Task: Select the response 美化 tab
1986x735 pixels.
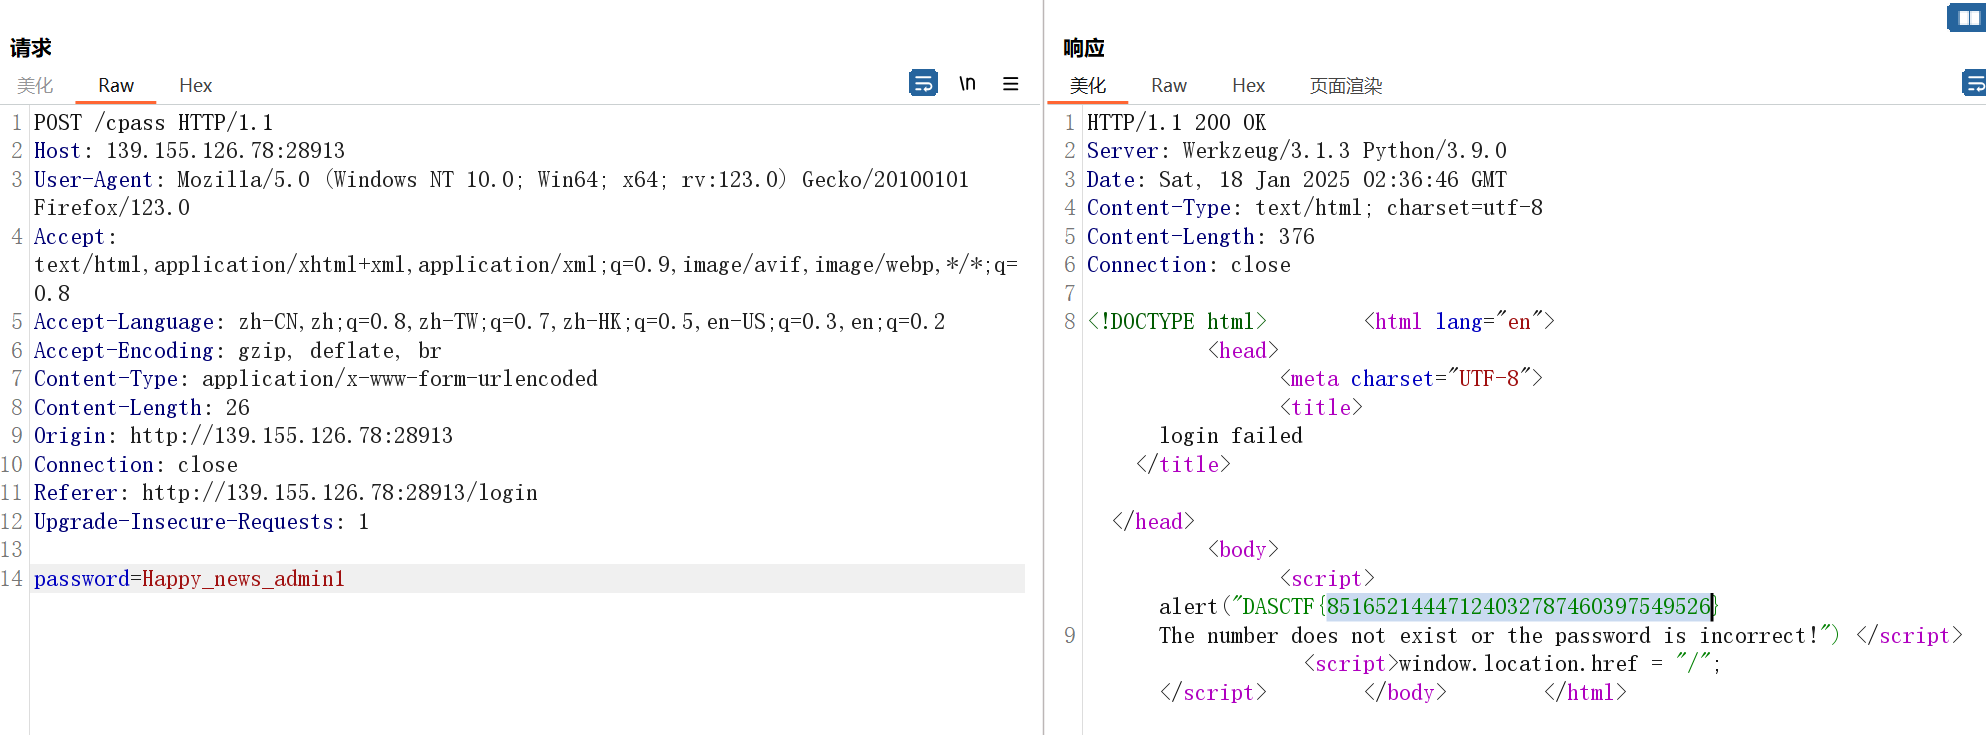Action: point(1088,86)
